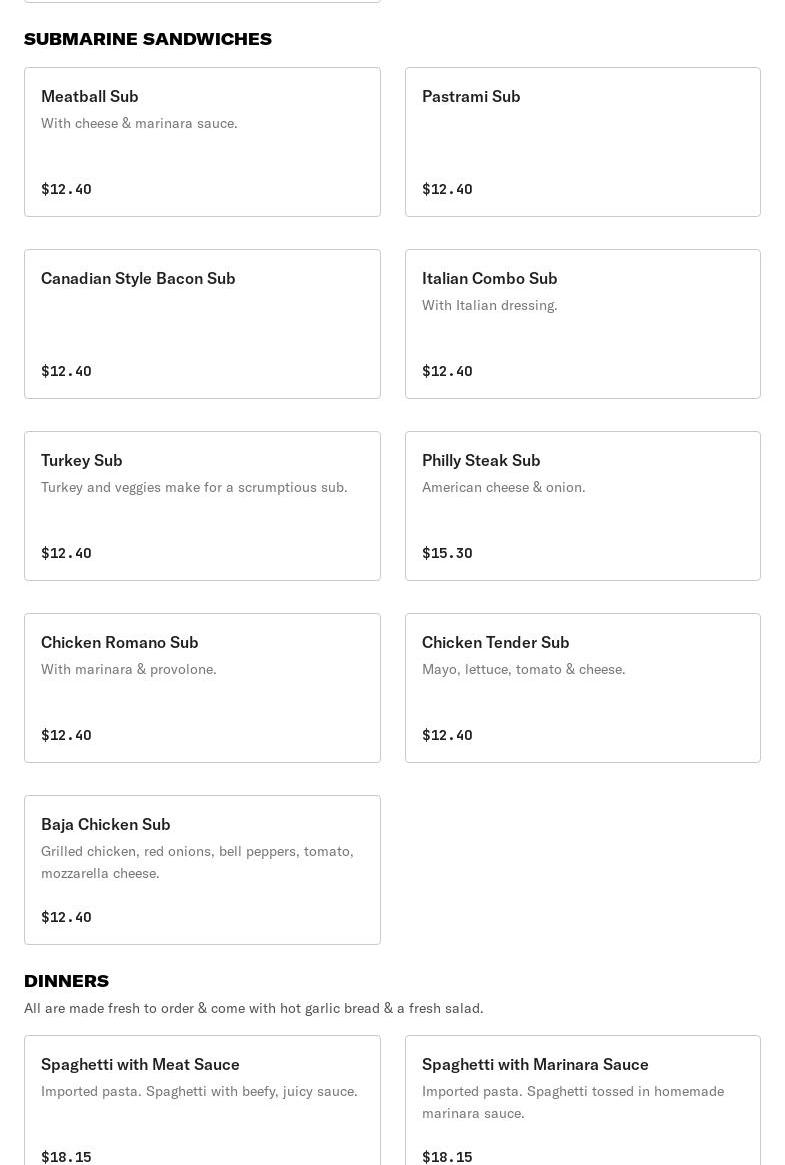This screenshot has width=785, height=1165.
Task: Choose the Baja Chicken Sub
Action: 202,870
